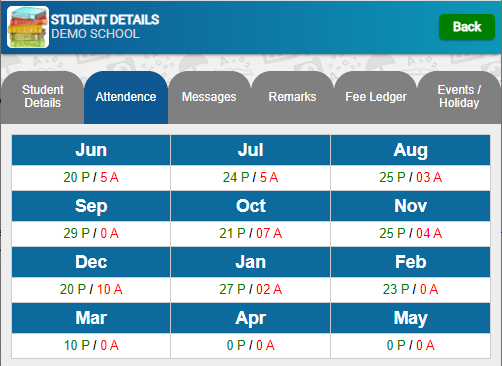Click the Apr month header
The width and height of the screenshot is (502, 366).
[x=250, y=318]
